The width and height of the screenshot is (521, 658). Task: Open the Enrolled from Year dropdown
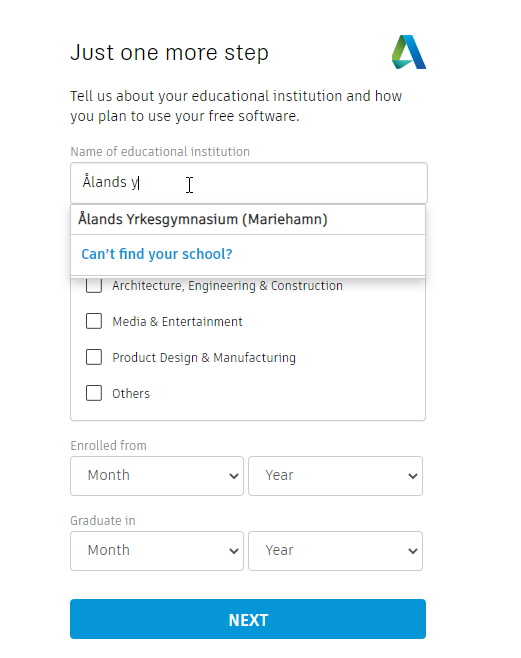click(336, 476)
